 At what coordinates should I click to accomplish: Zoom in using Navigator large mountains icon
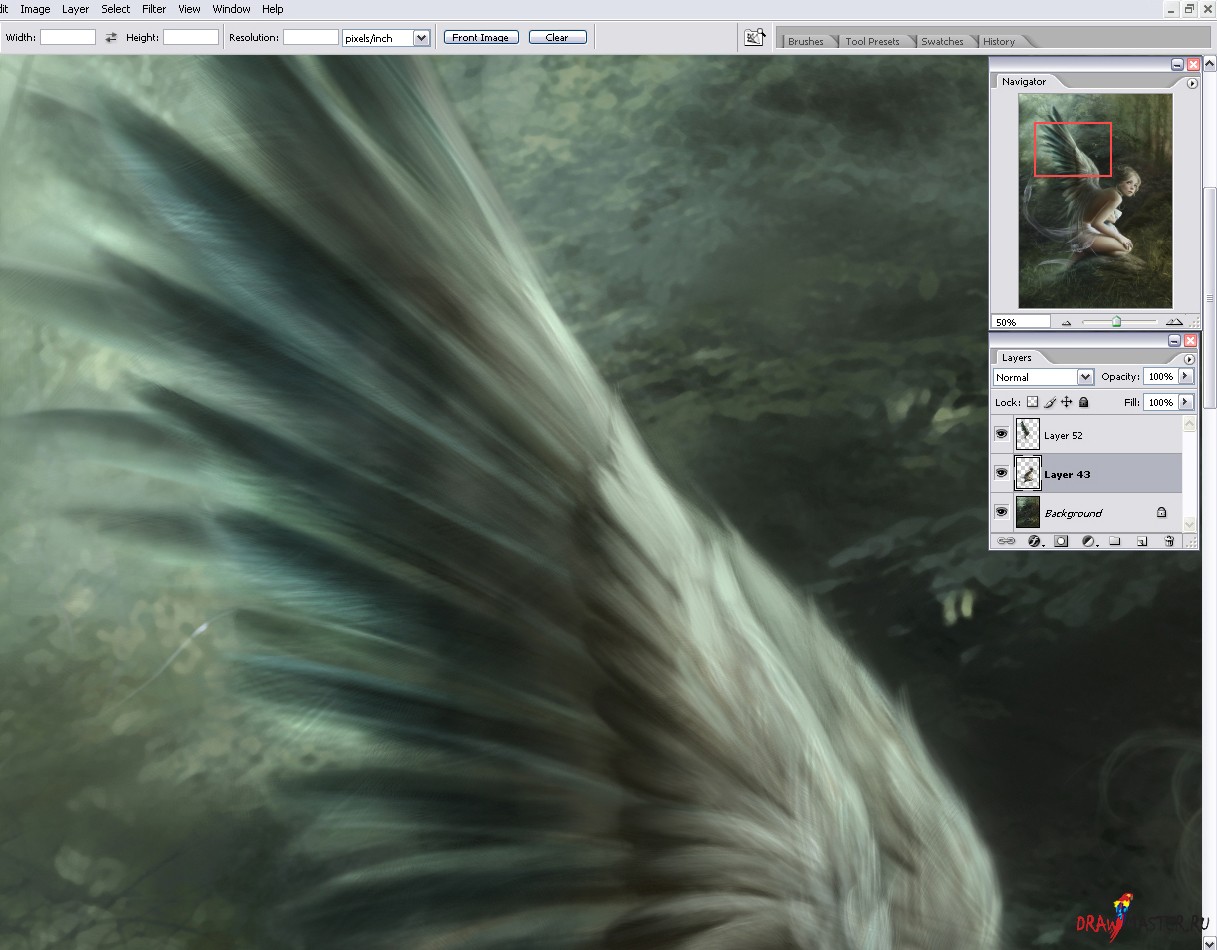point(1174,322)
